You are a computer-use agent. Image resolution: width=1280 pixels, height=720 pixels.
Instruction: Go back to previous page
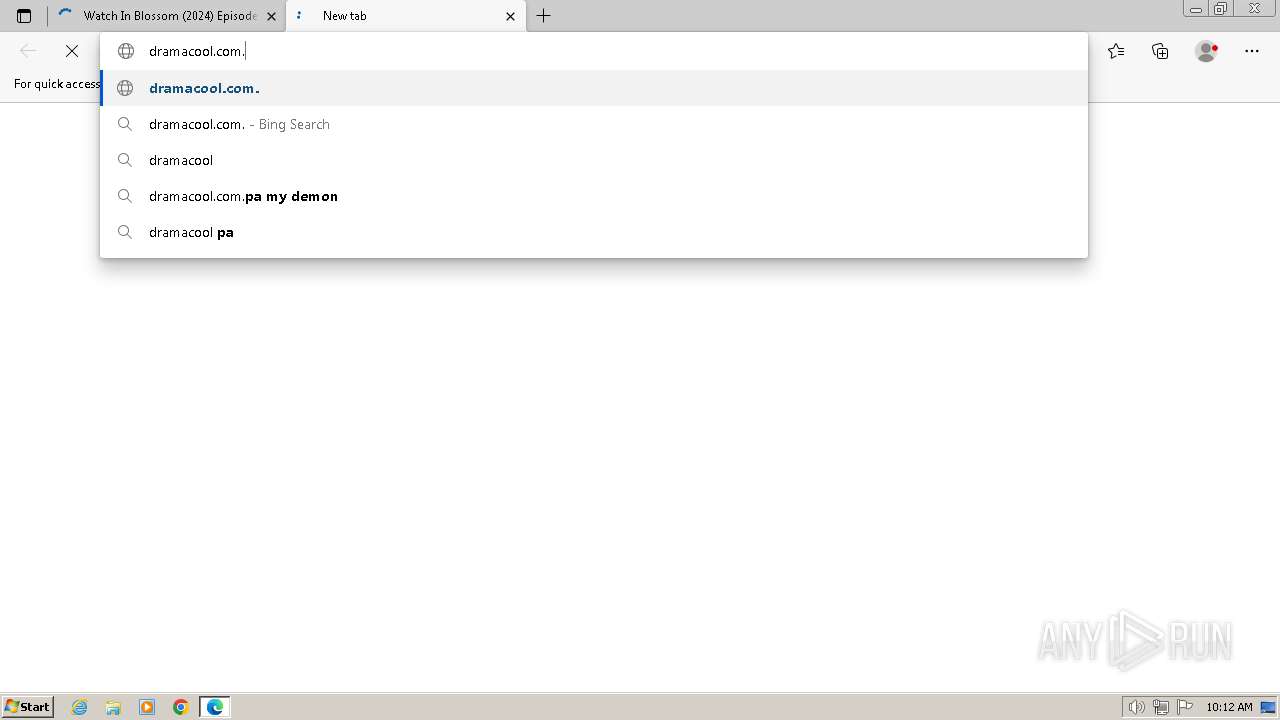[x=28, y=51]
